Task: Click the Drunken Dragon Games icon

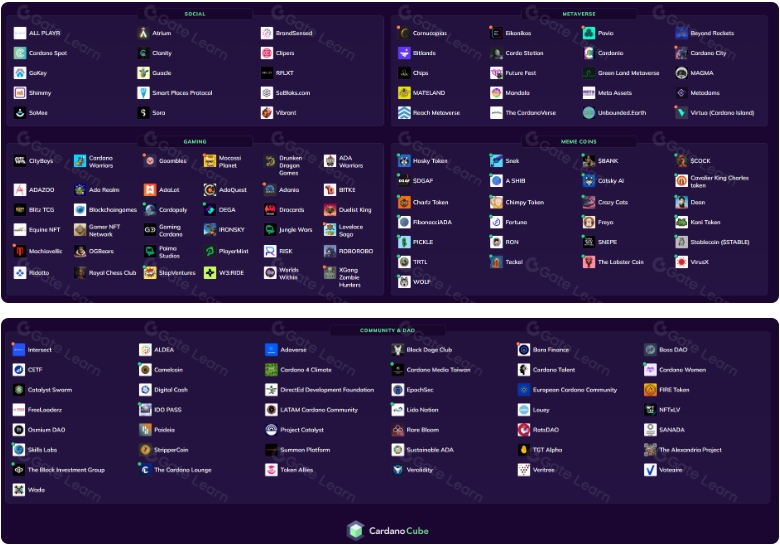Action: 270,161
